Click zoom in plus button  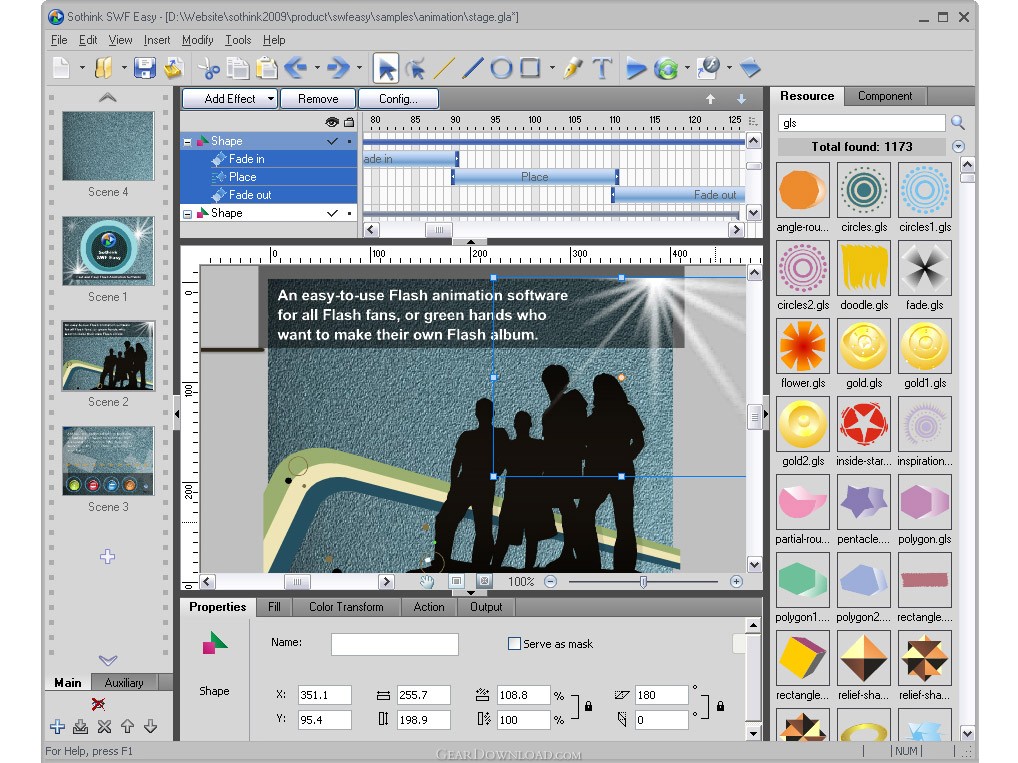click(x=736, y=581)
